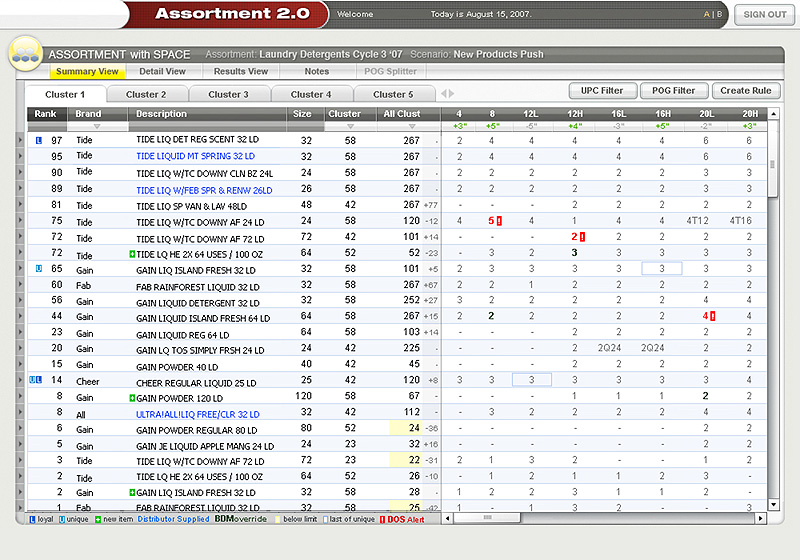Expand the row for GAIN POWDER 40 LD
Image resolution: width=800 pixels, height=560 pixels.
coord(20,364)
